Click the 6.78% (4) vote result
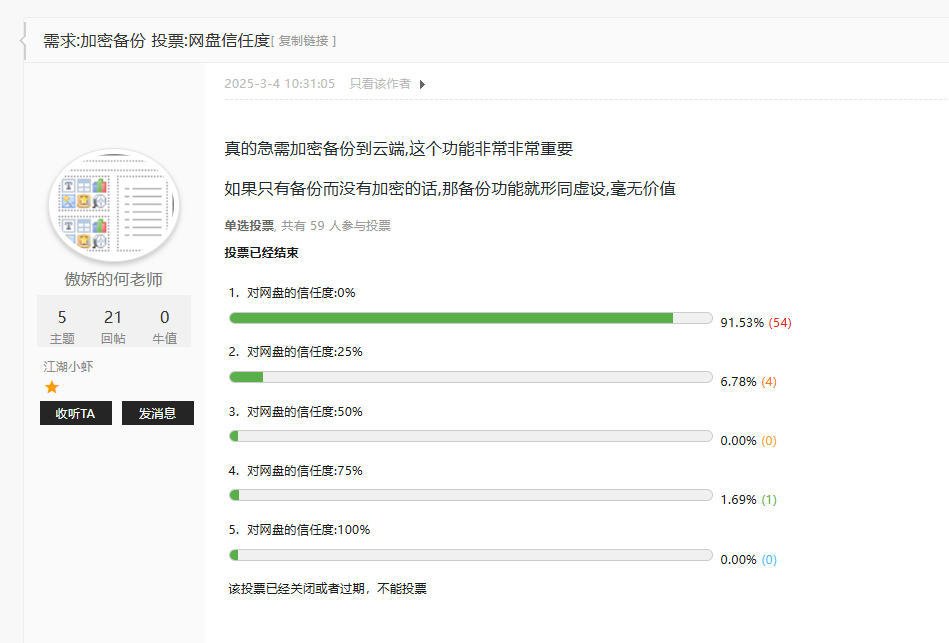The image size is (949, 643). coord(749,381)
